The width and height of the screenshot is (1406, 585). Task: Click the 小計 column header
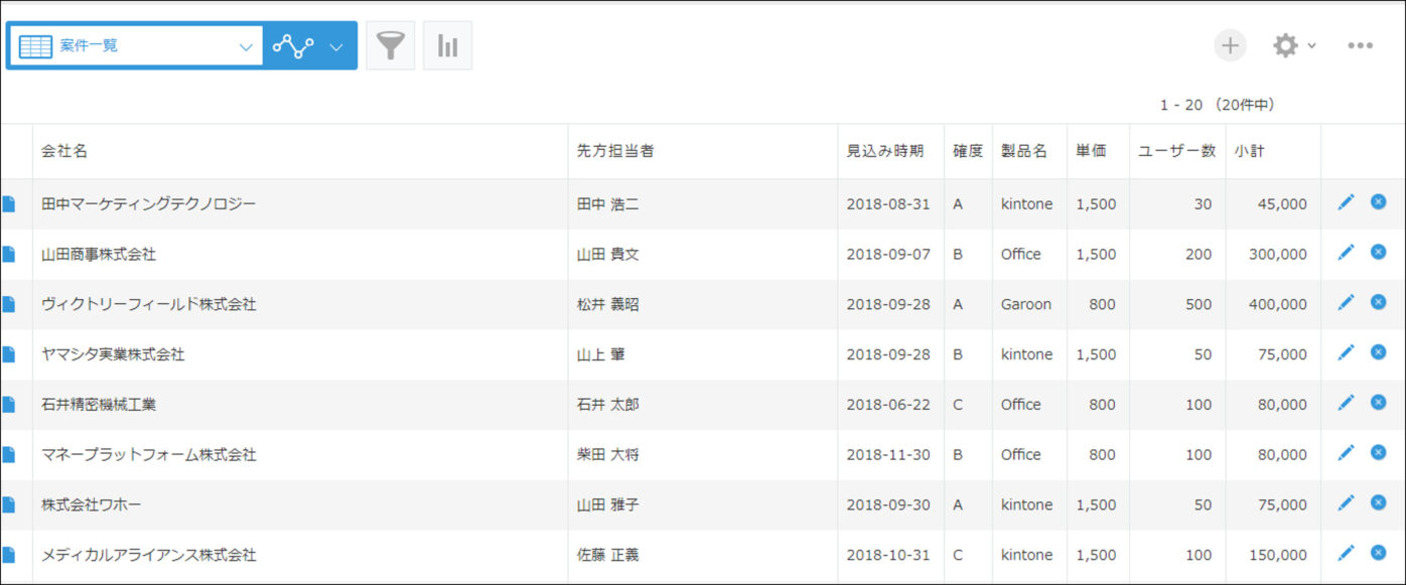(1249, 151)
